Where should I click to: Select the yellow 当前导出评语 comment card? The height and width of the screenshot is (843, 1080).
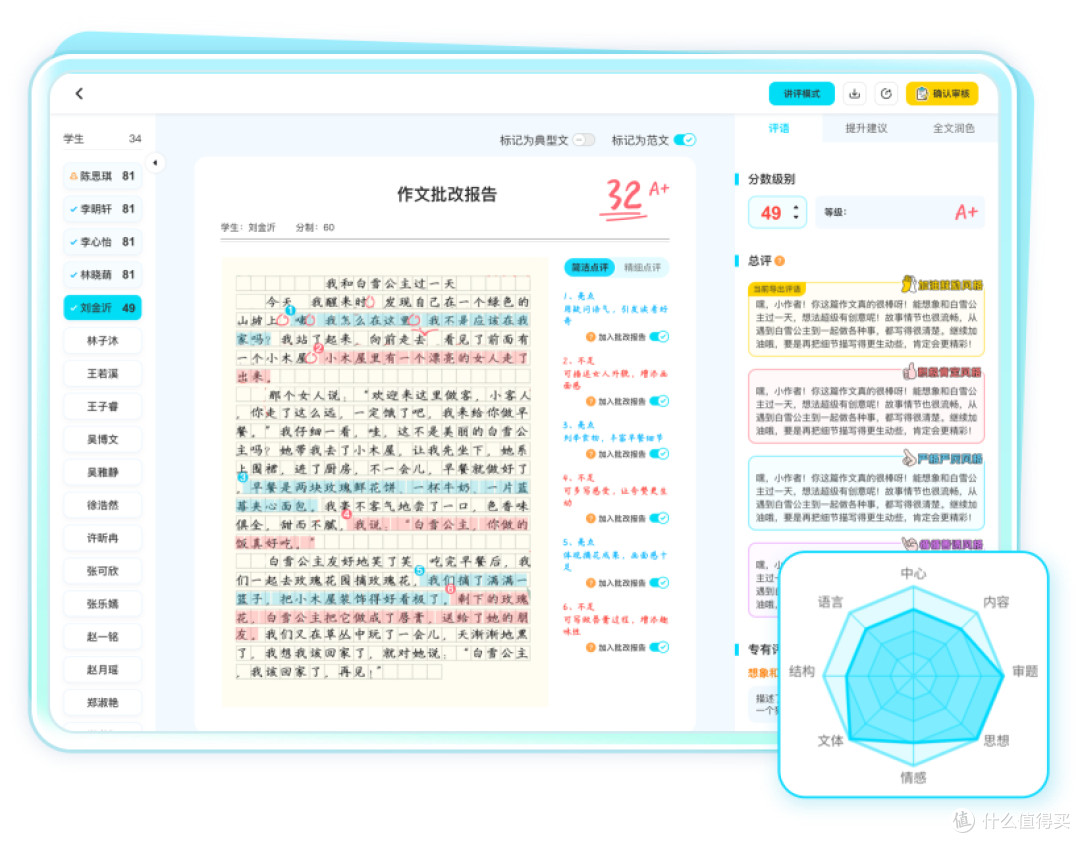pyautogui.click(x=866, y=319)
